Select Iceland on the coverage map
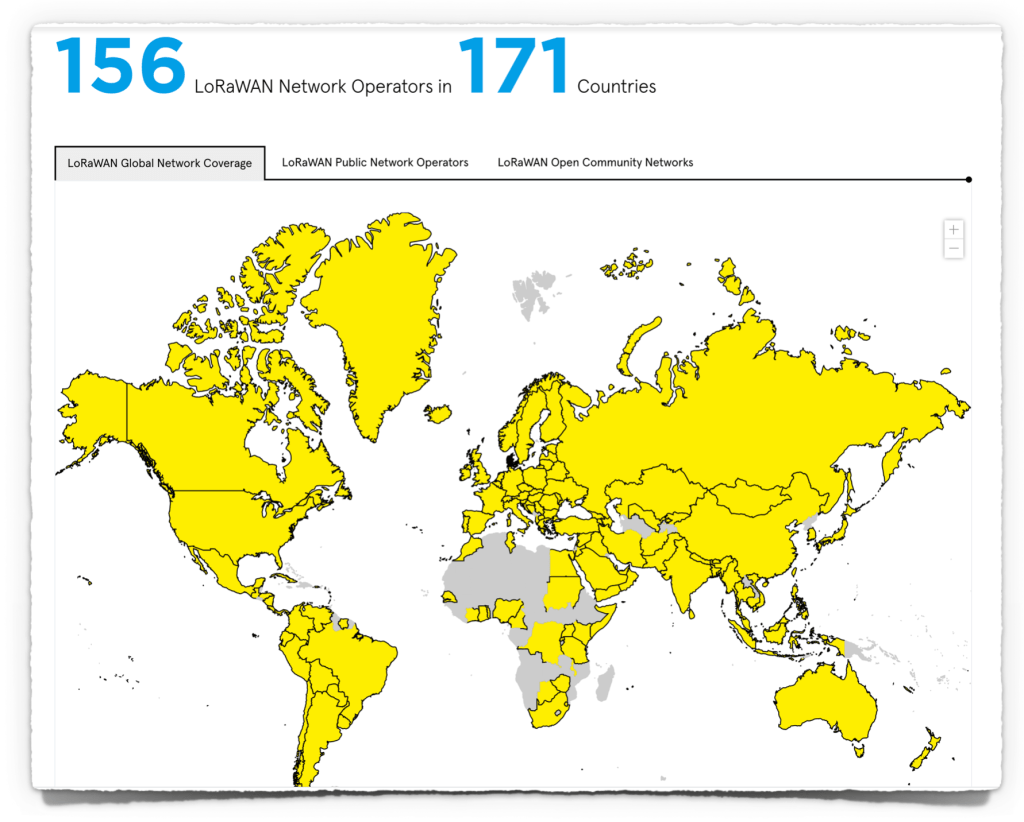The image size is (1024, 822). (438, 413)
